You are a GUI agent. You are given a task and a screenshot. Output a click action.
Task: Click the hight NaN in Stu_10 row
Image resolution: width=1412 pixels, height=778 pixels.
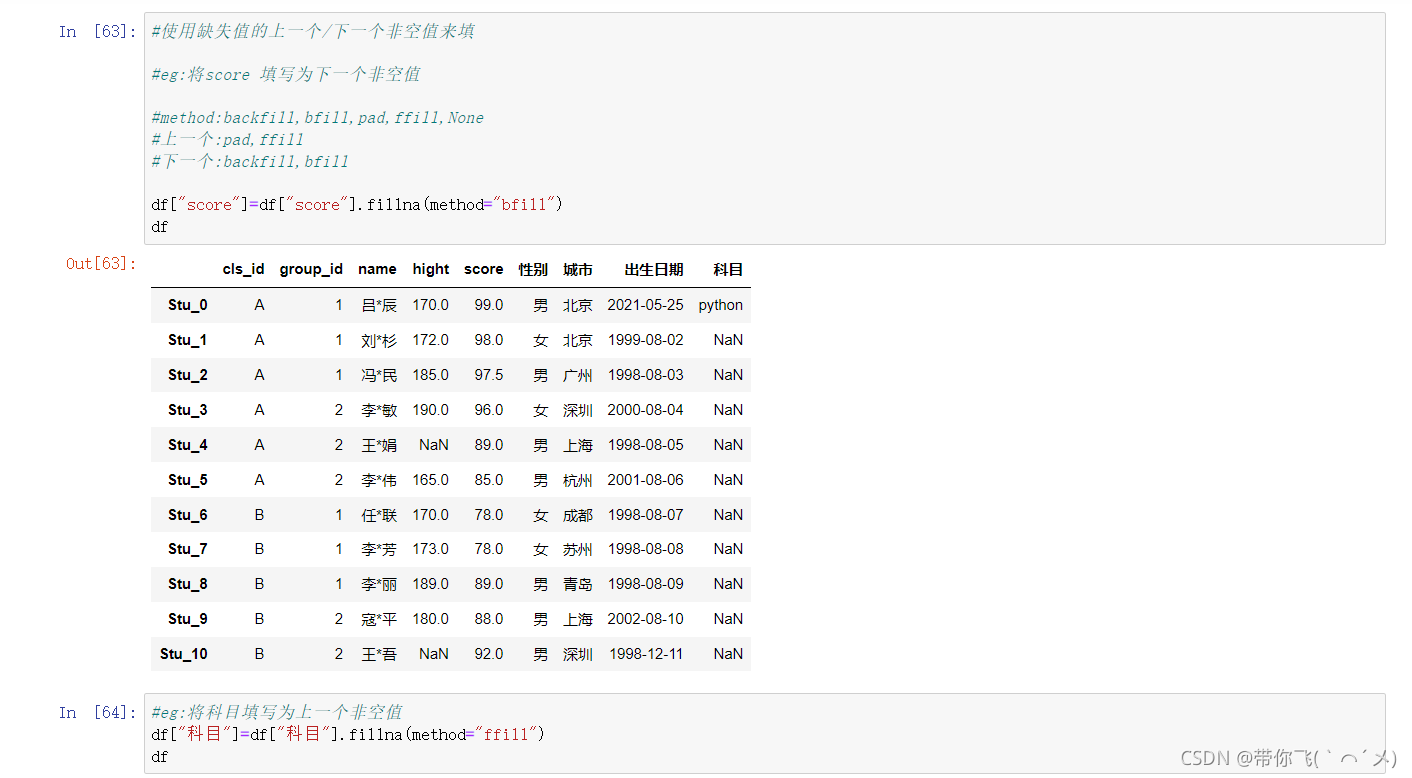[434, 654]
